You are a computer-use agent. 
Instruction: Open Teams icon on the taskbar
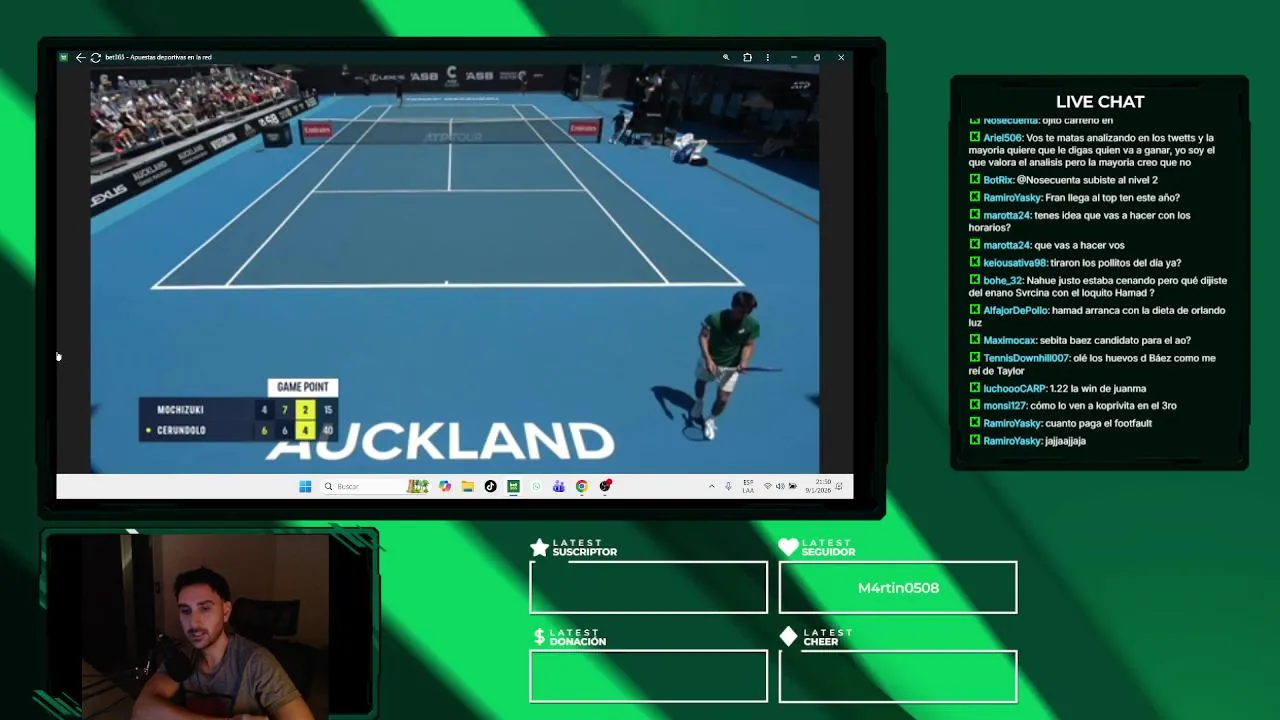558,486
